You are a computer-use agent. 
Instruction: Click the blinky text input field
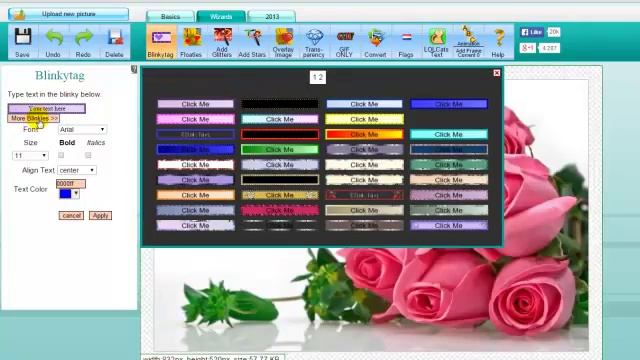coord(47,109)
